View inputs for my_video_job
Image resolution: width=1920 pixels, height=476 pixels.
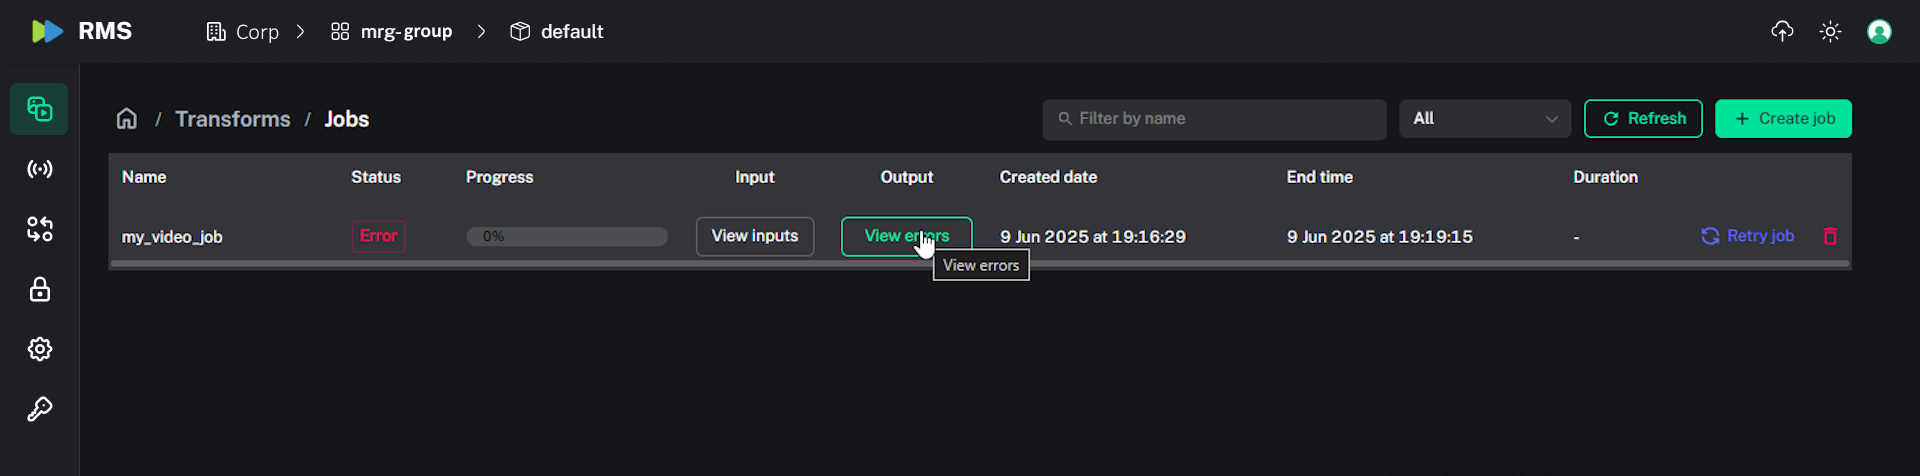point(755,236)
